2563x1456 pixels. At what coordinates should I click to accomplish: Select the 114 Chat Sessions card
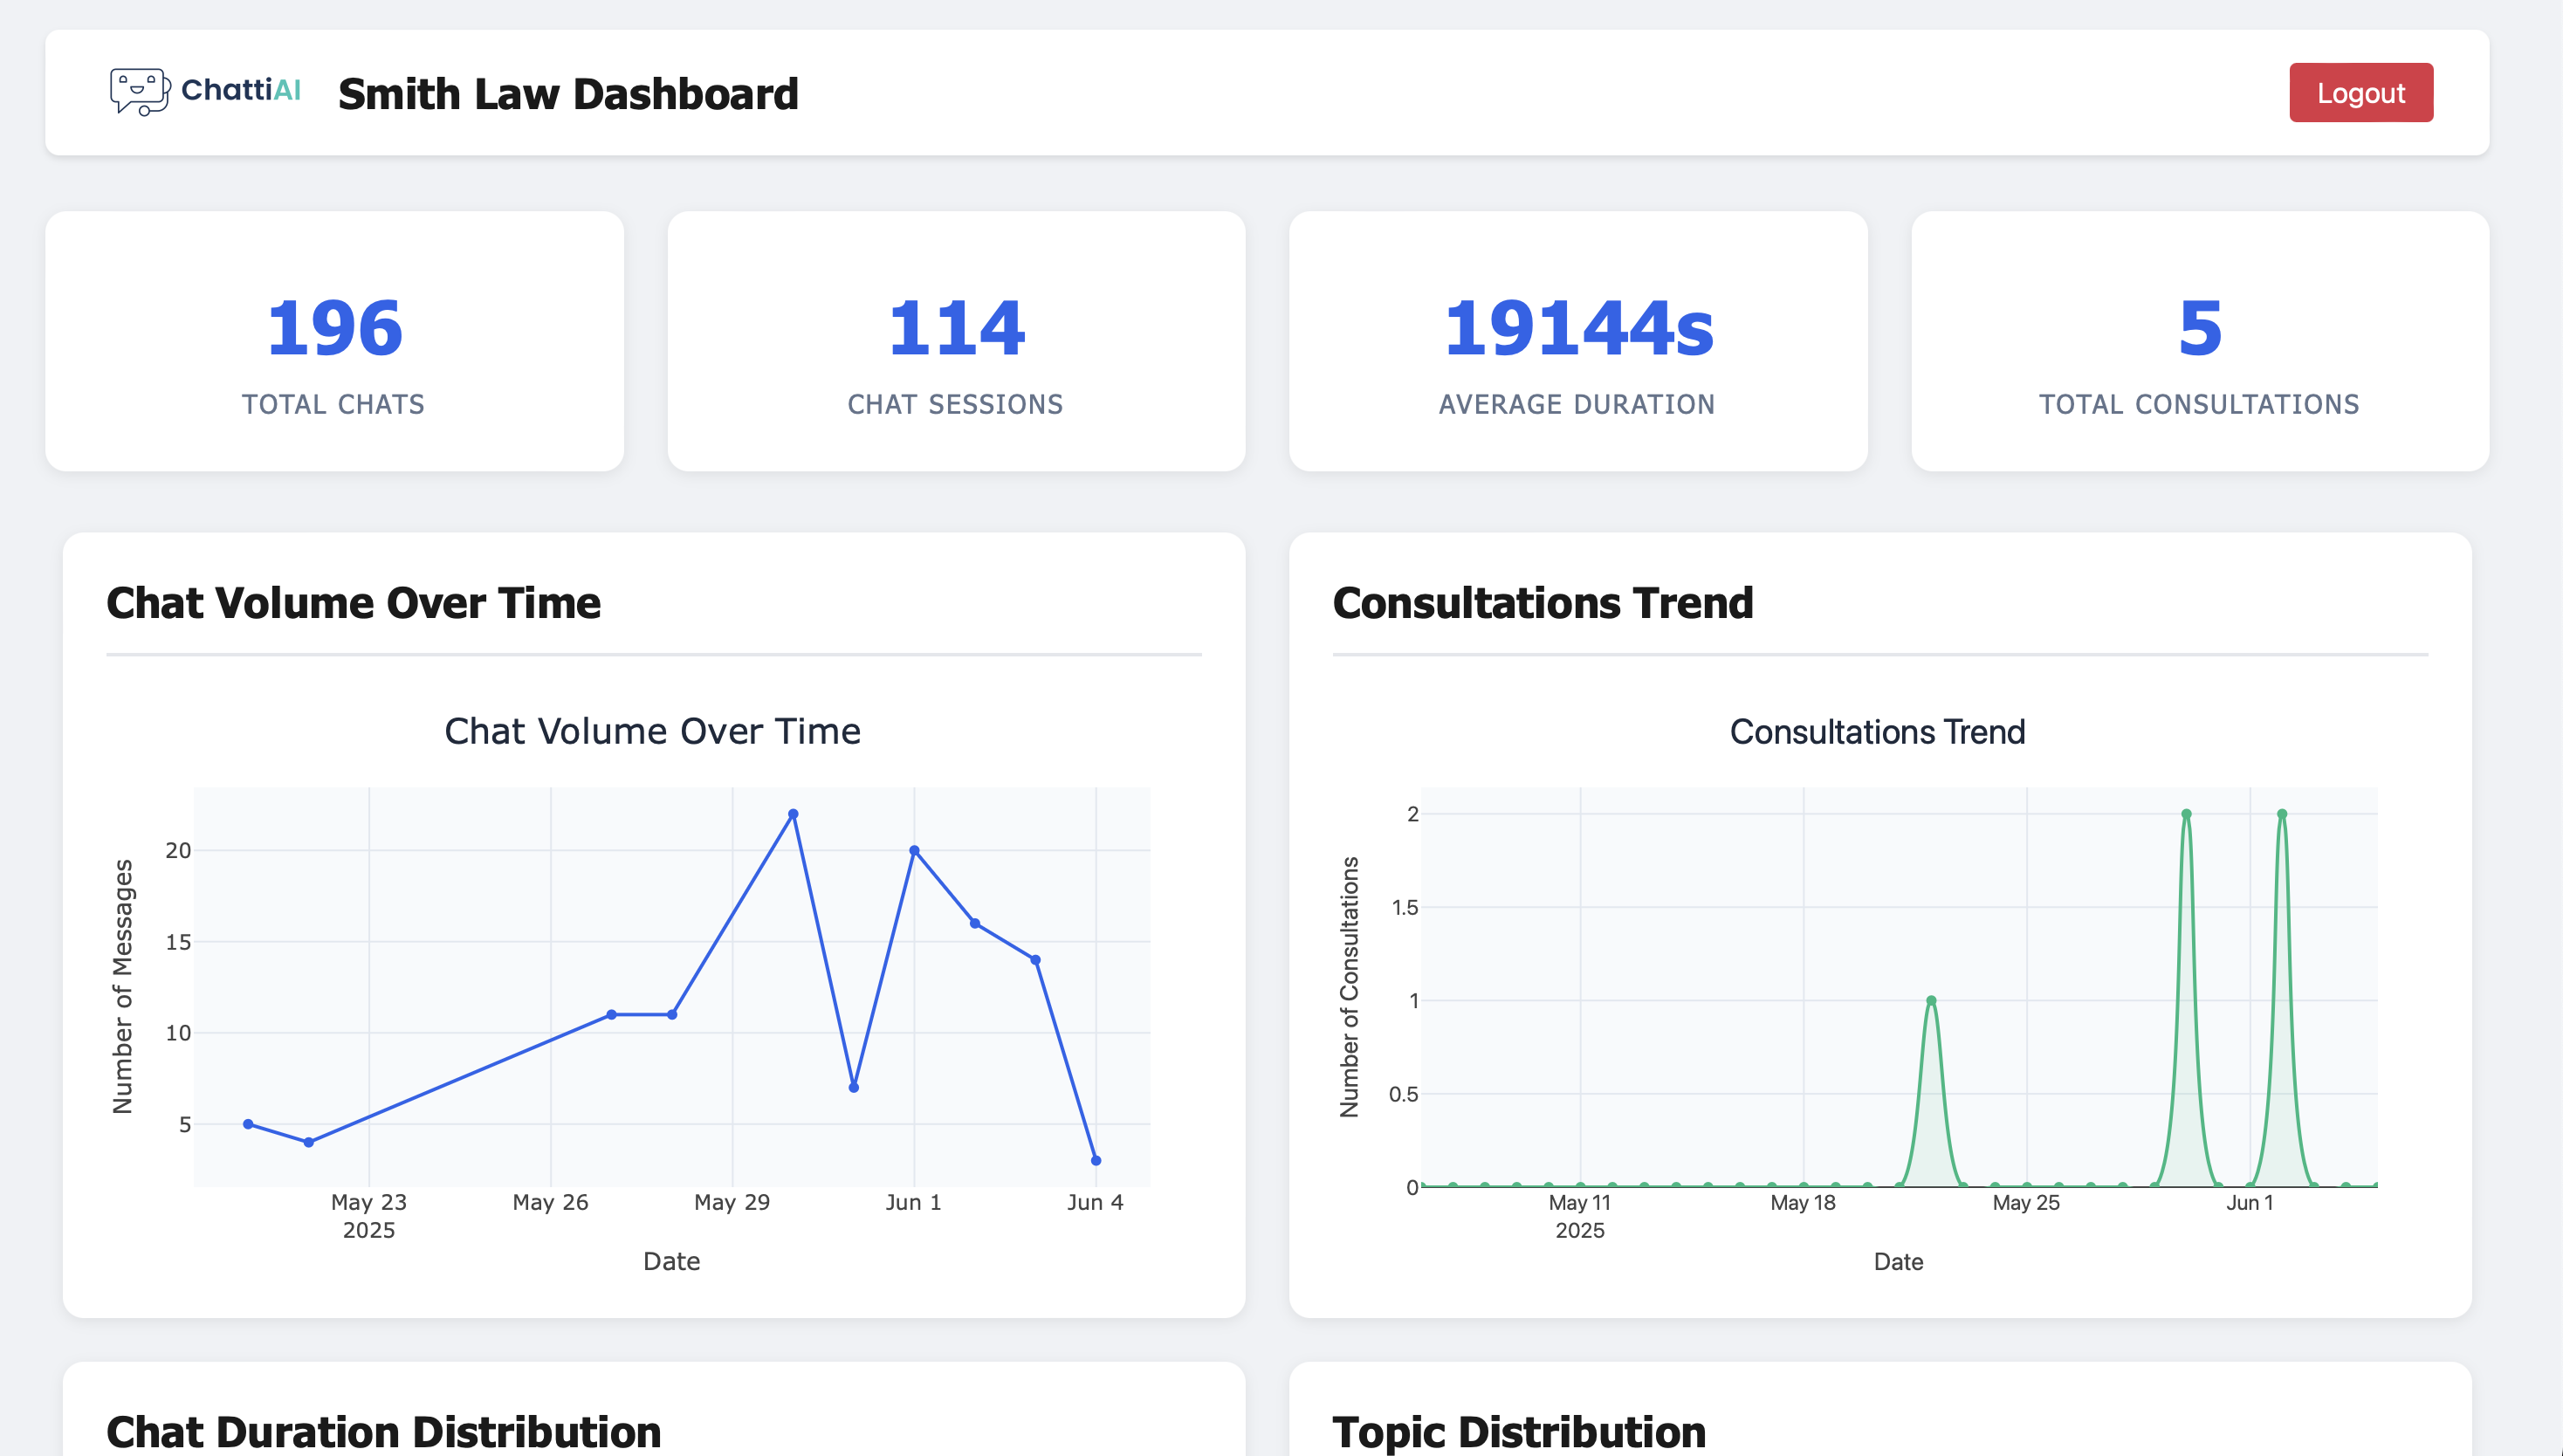point(956,341)
